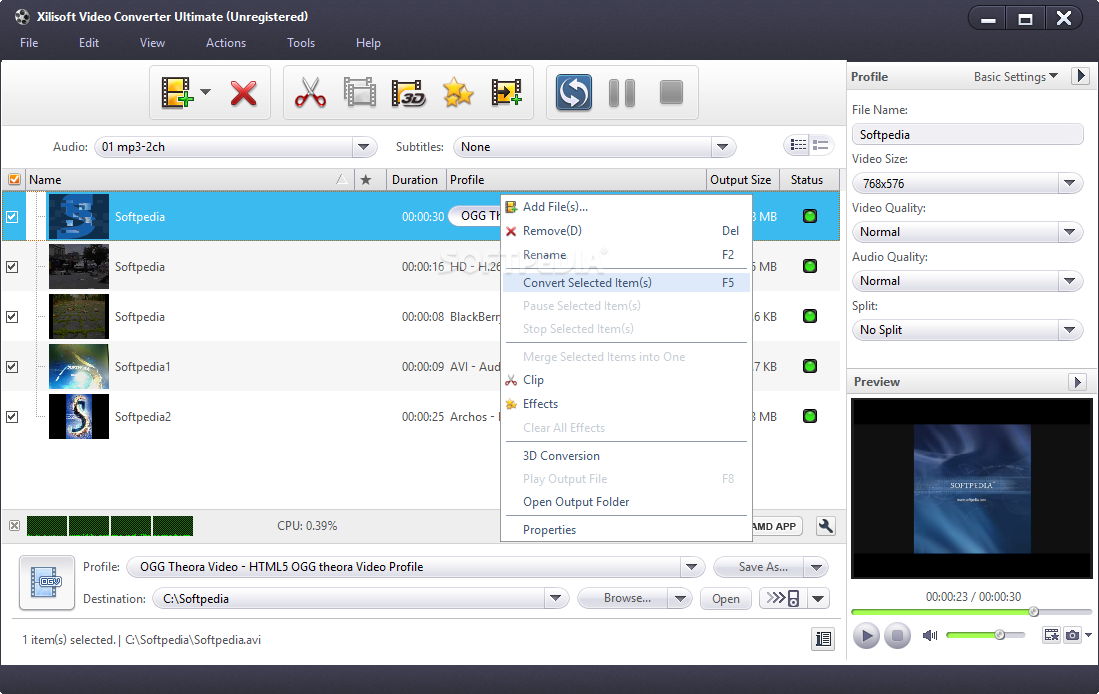Click the green status indicator for Softpedia2
Viewport: 1099px width, 694px height.
810,416
